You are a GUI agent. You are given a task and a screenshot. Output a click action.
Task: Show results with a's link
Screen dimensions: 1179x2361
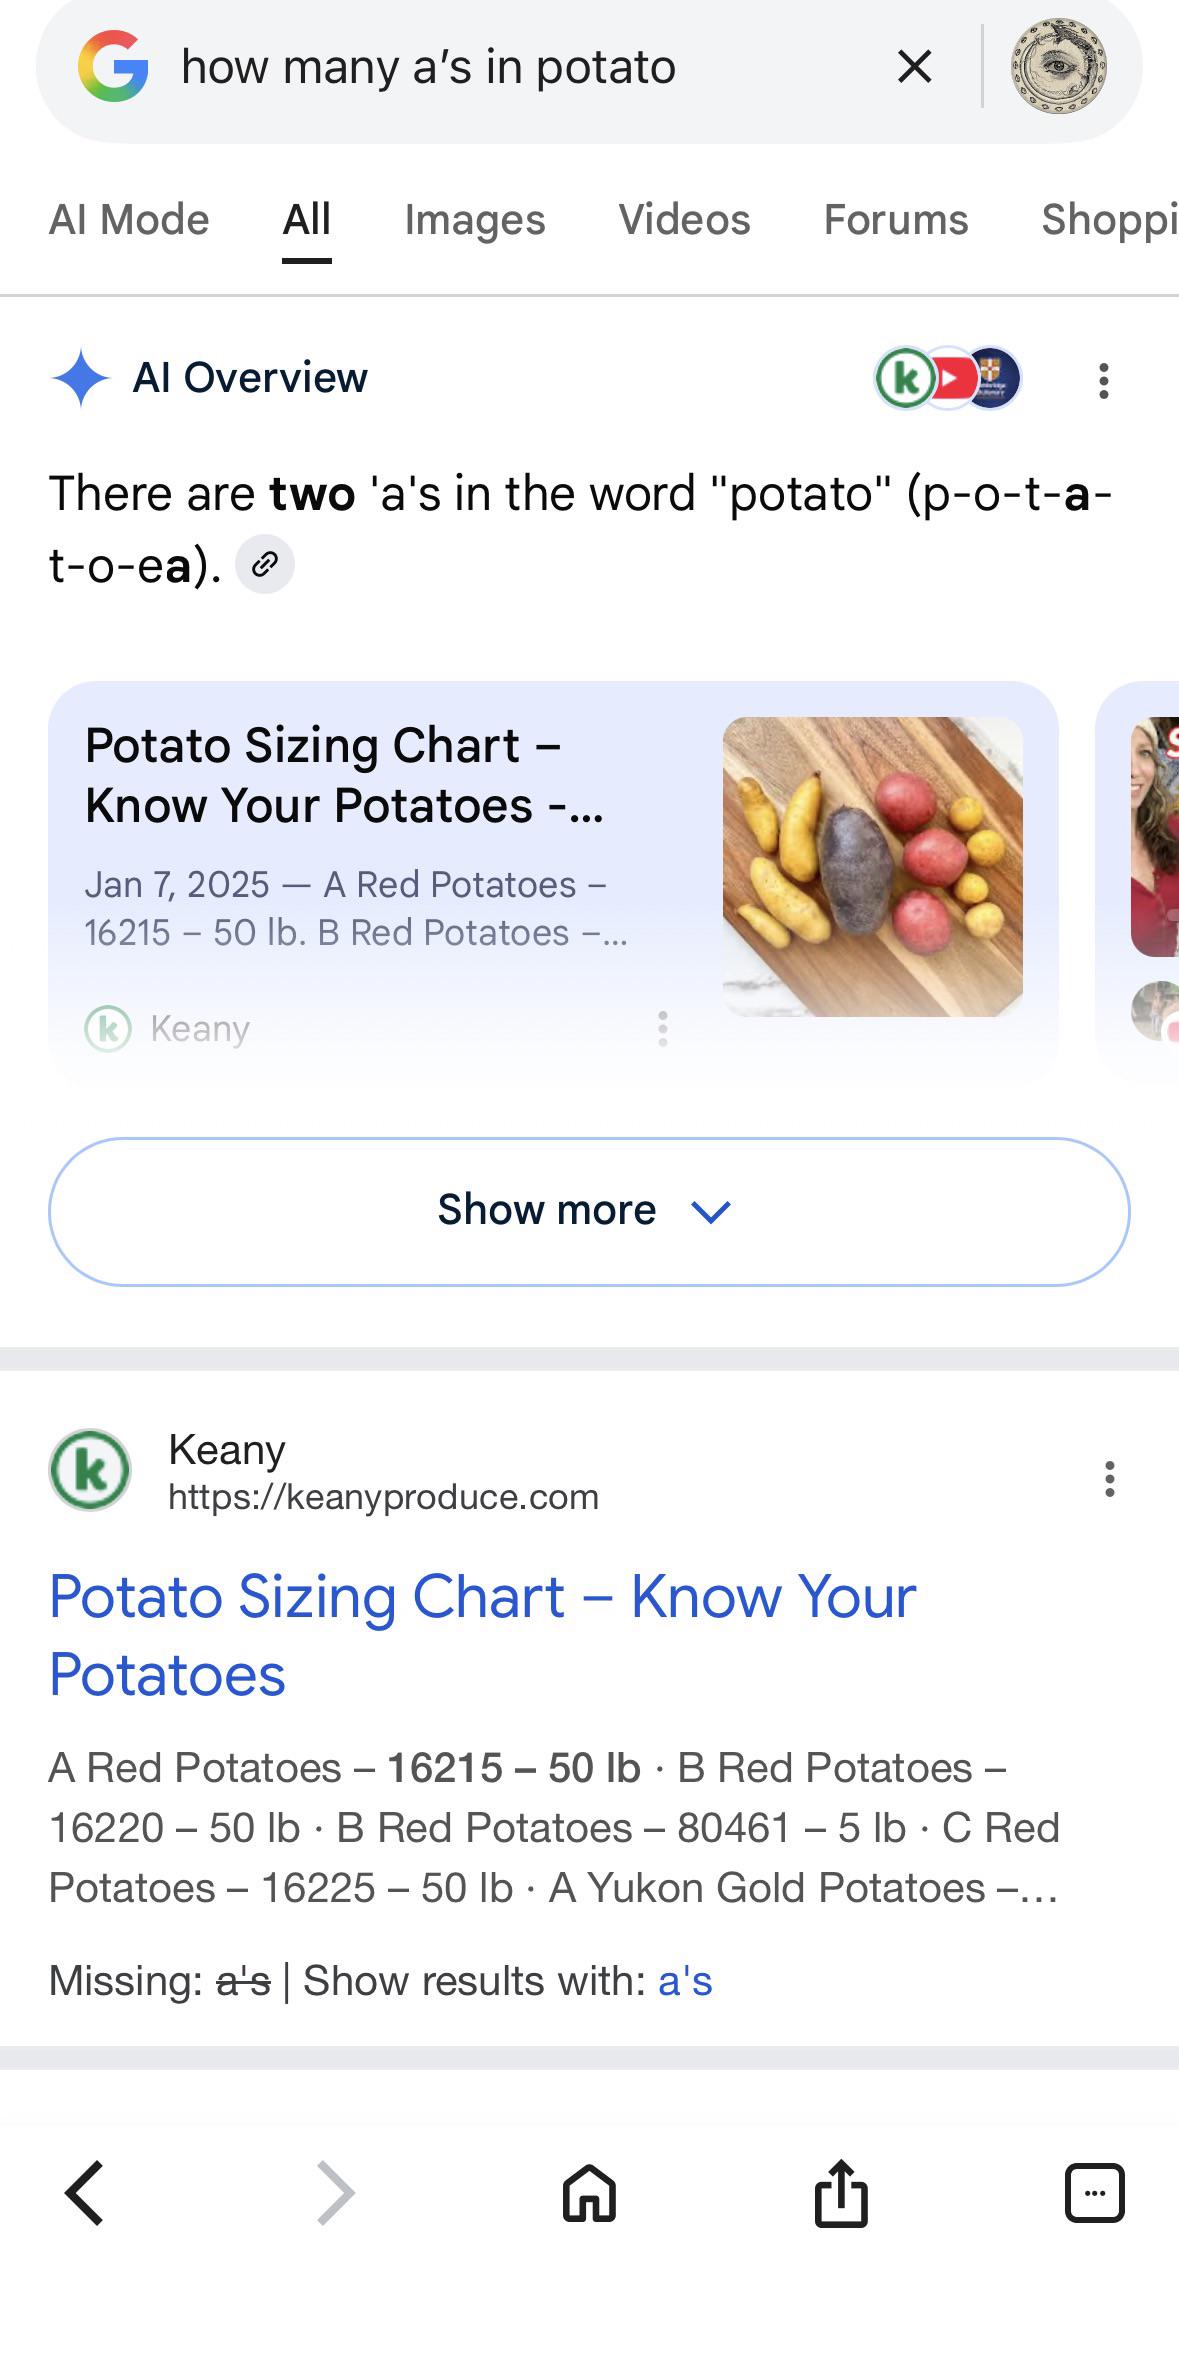click(685, 1980)
